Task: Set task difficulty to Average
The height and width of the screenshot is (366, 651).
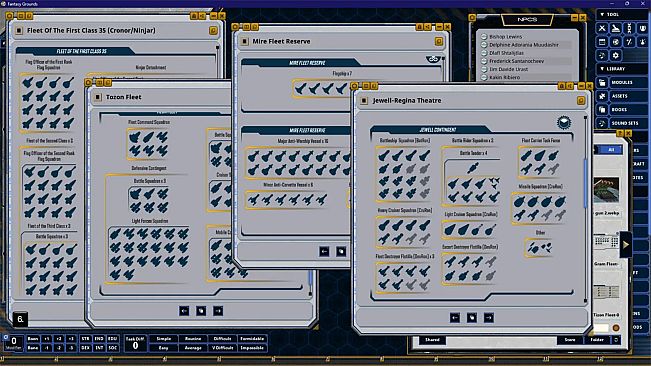Action: click(193, 348)
